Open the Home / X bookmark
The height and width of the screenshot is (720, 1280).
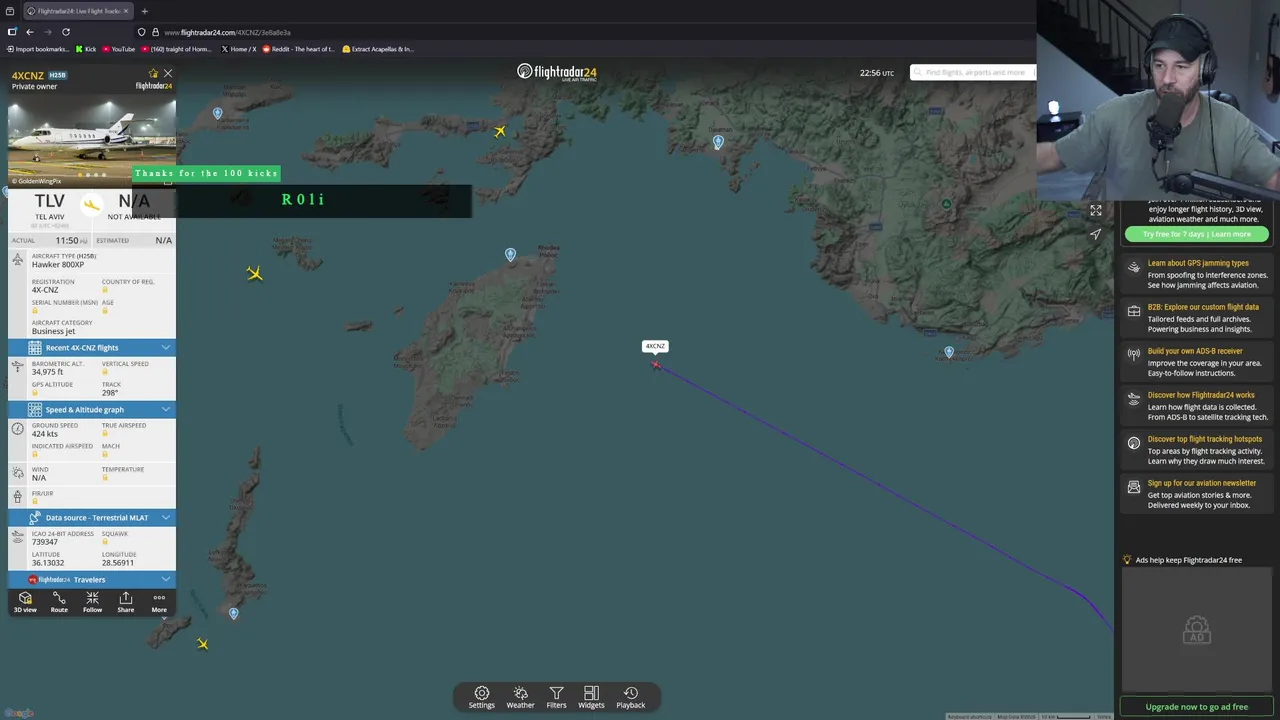tap(238, 49)
